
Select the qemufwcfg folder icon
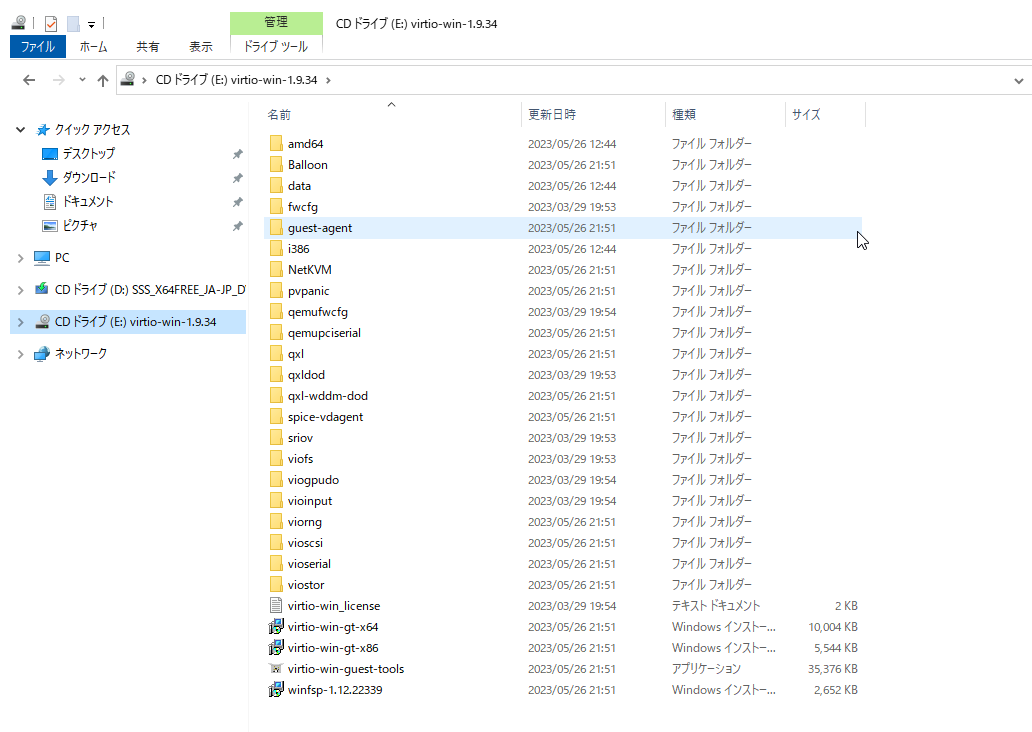click(276, 312)
